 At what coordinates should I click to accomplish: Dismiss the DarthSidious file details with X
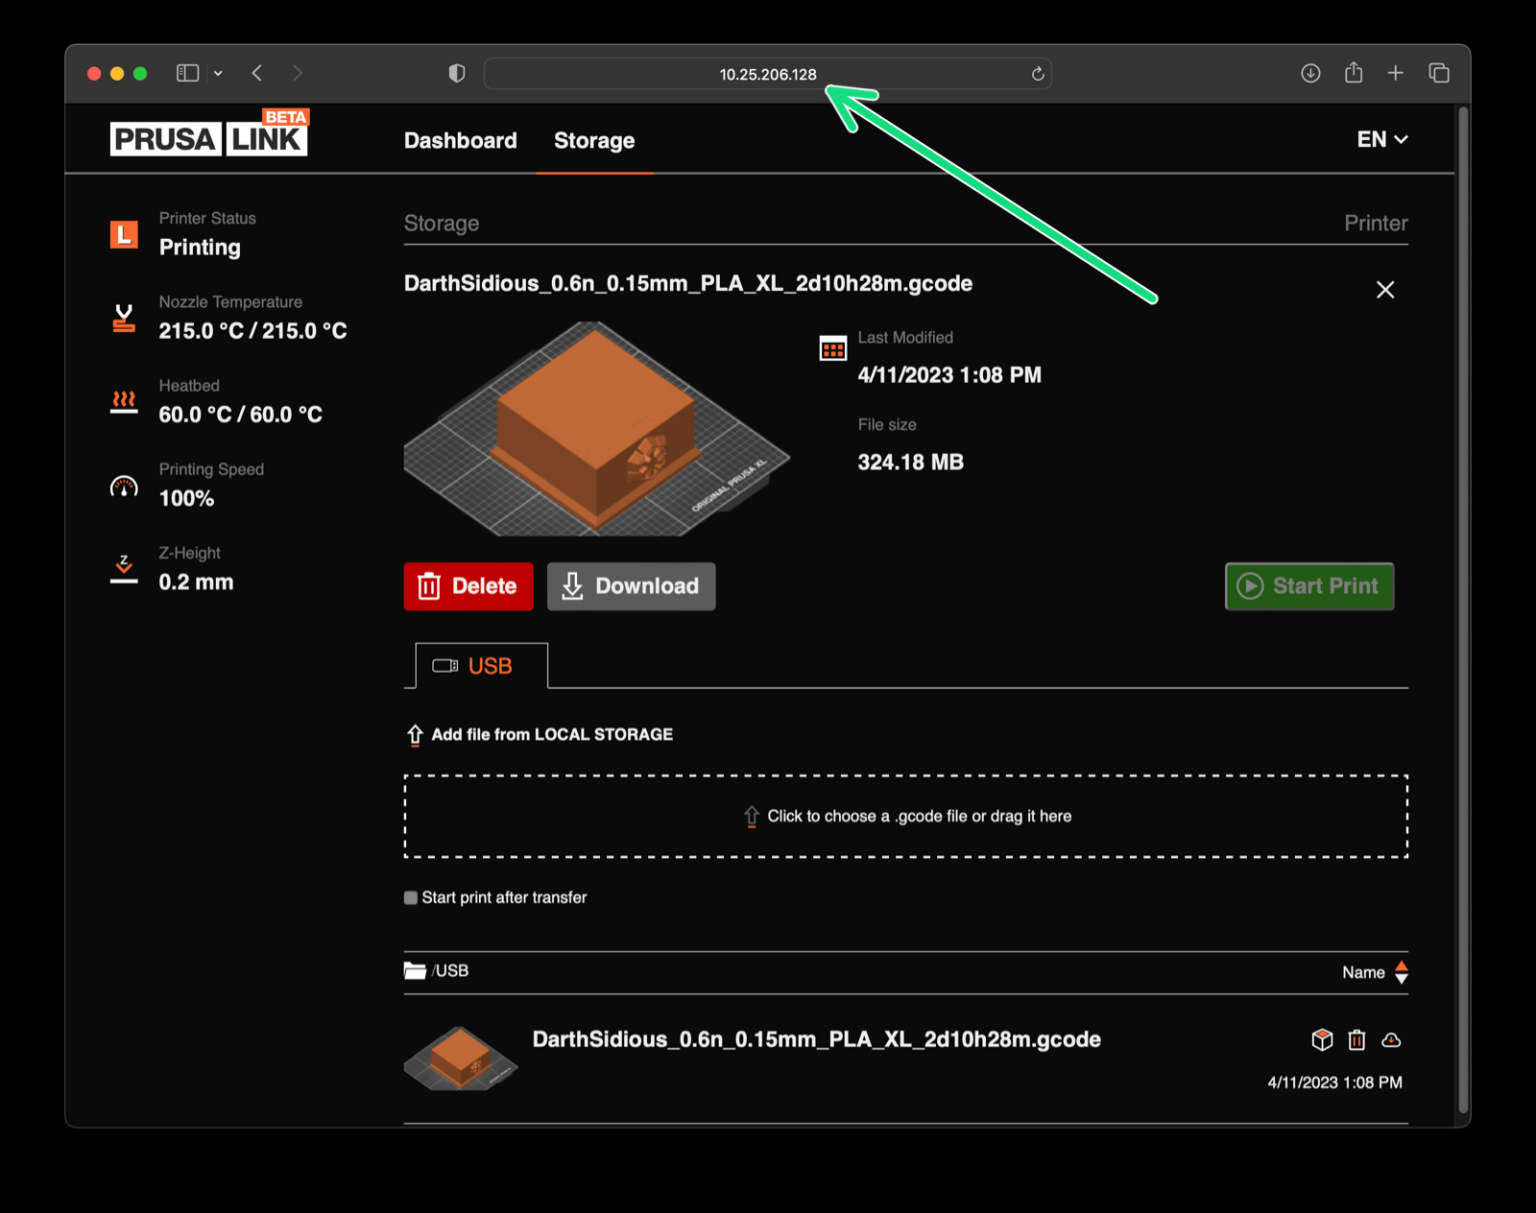[1385, 289]
